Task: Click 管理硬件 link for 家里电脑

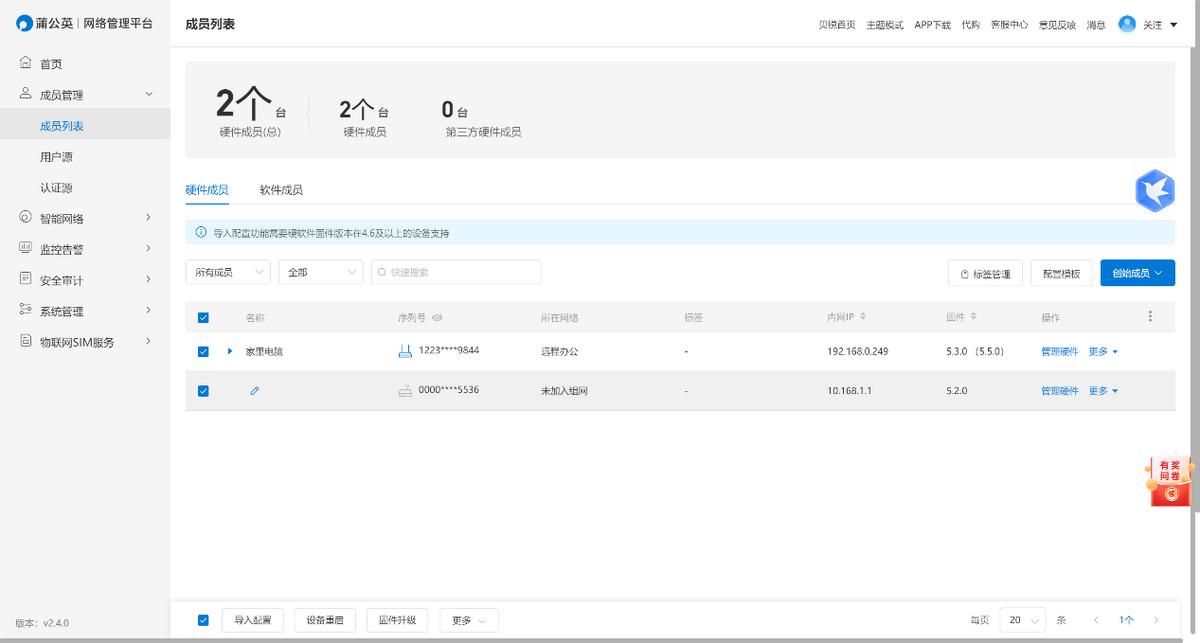Action: pos(1059,352)
